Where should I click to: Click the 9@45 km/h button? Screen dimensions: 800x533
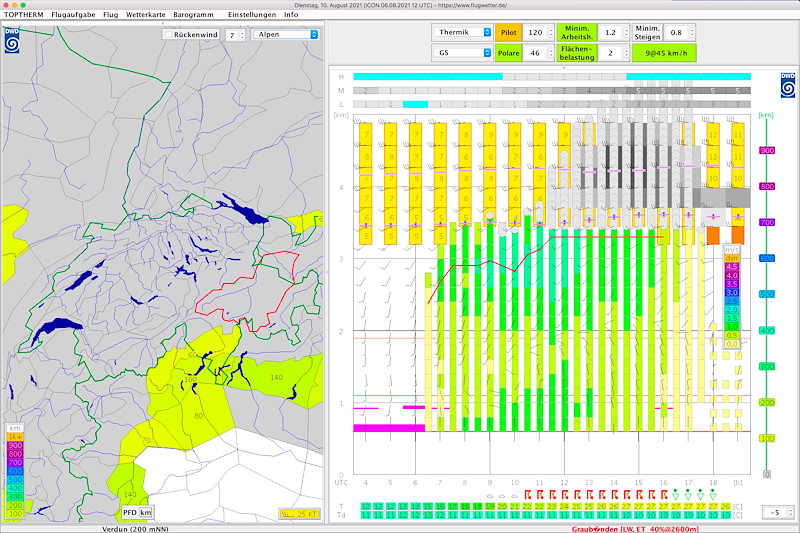664,53
